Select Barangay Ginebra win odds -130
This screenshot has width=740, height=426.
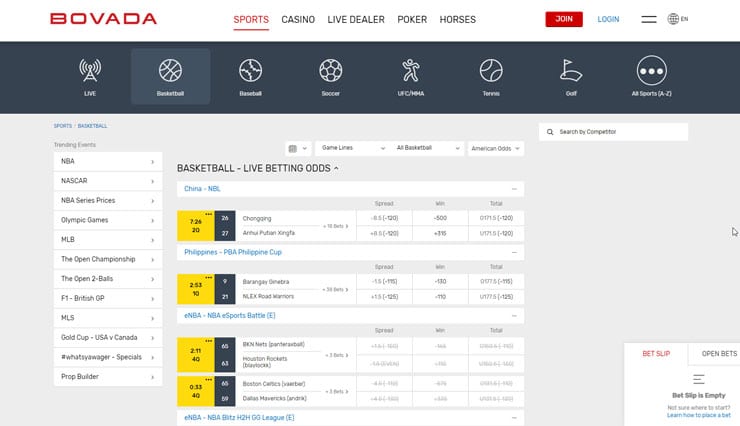click(x=440, y=282)
